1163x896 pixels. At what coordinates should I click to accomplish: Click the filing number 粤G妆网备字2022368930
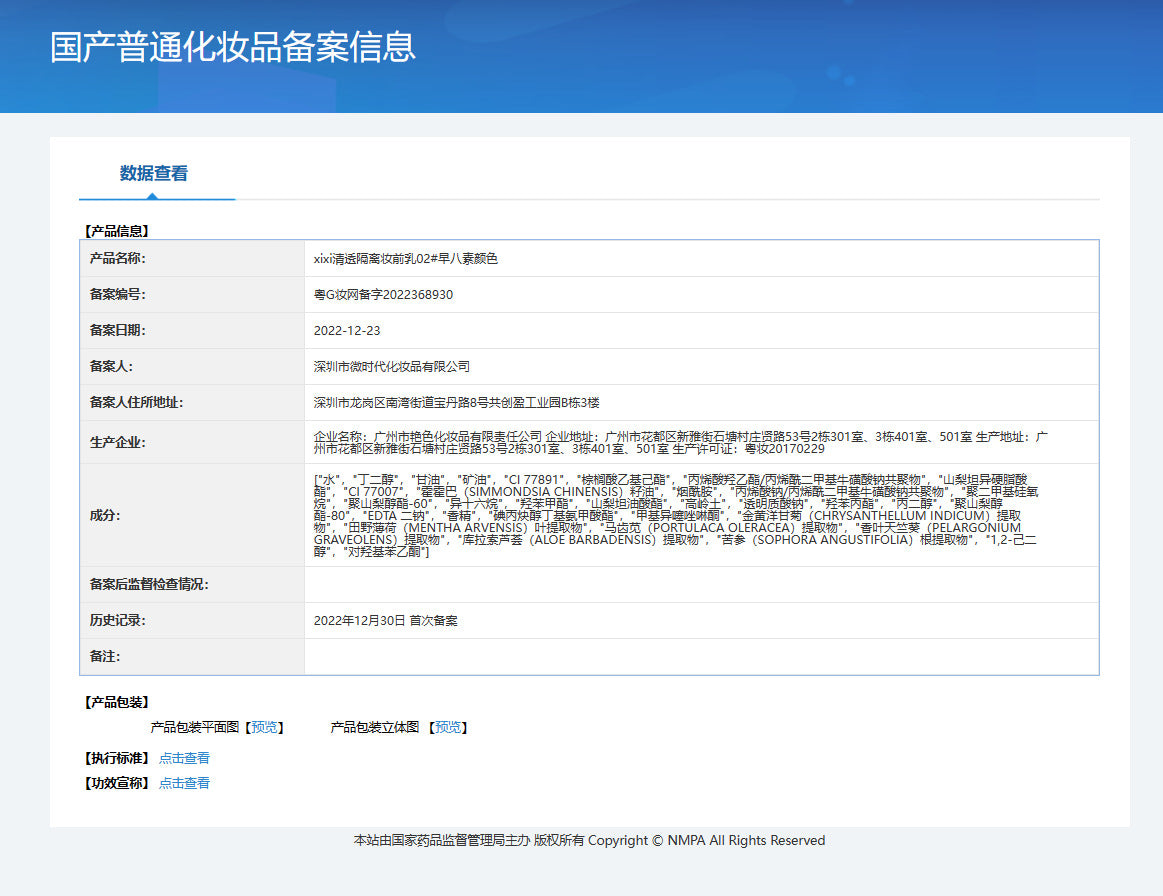[x=383, y=294]
